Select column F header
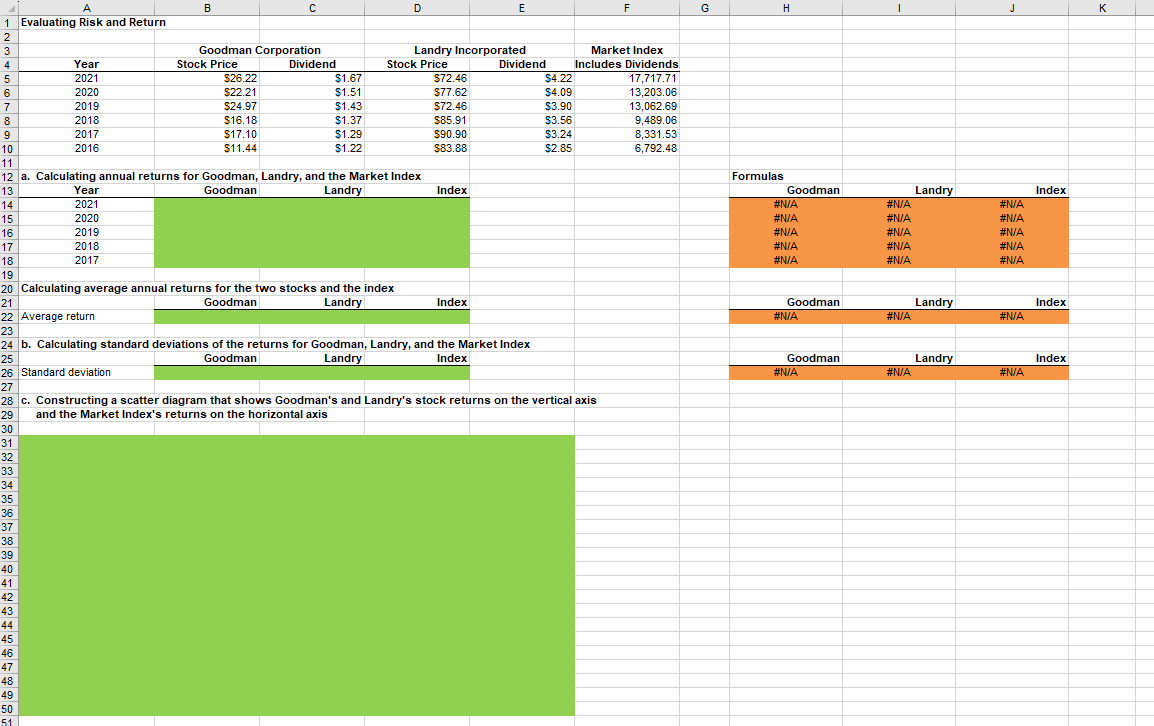Screen dimensions: 1154x726 (x=627, y=8)
